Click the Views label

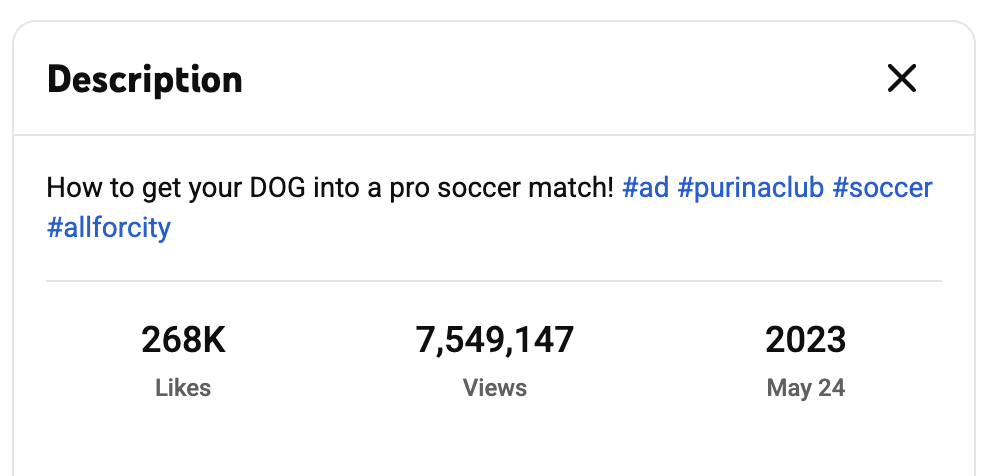point(495,388)
